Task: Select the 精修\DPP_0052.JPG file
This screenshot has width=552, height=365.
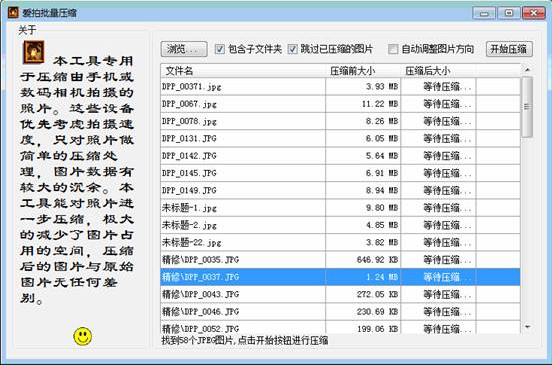Action: coord(340,327)
